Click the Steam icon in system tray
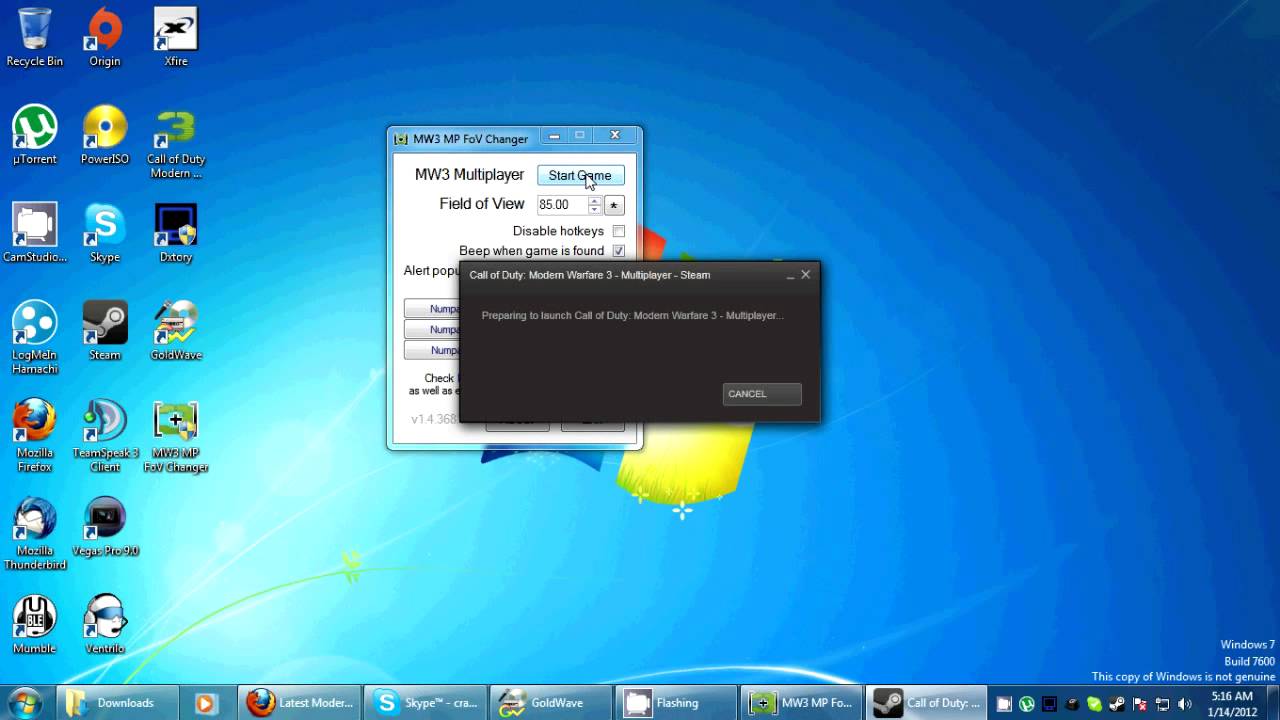Screen dimensions: 1280x720 [1117, 704]
